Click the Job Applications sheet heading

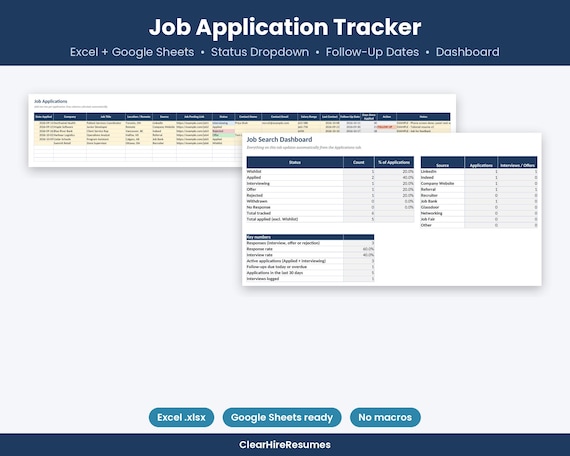point(51,101)
